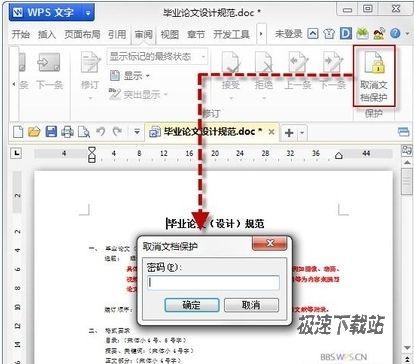Open the 页面布局 ribbon tab
The image size is (414, 364).
click(82, 34)
